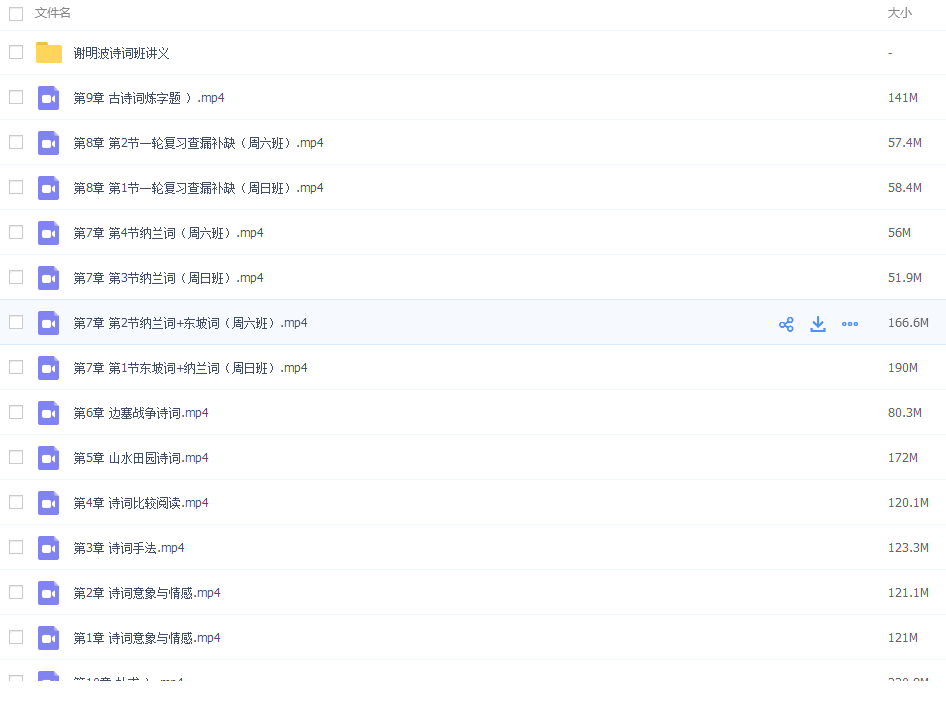946x704 pixels.
Task: Click video icon of 第2章 诗词意象与情感
Action: 48,592
